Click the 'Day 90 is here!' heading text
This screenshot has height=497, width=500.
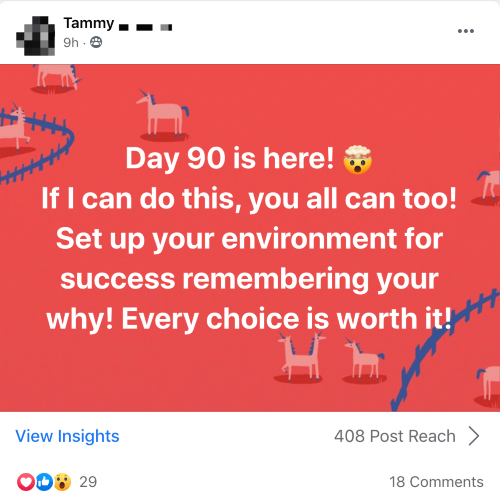point(229,159)
